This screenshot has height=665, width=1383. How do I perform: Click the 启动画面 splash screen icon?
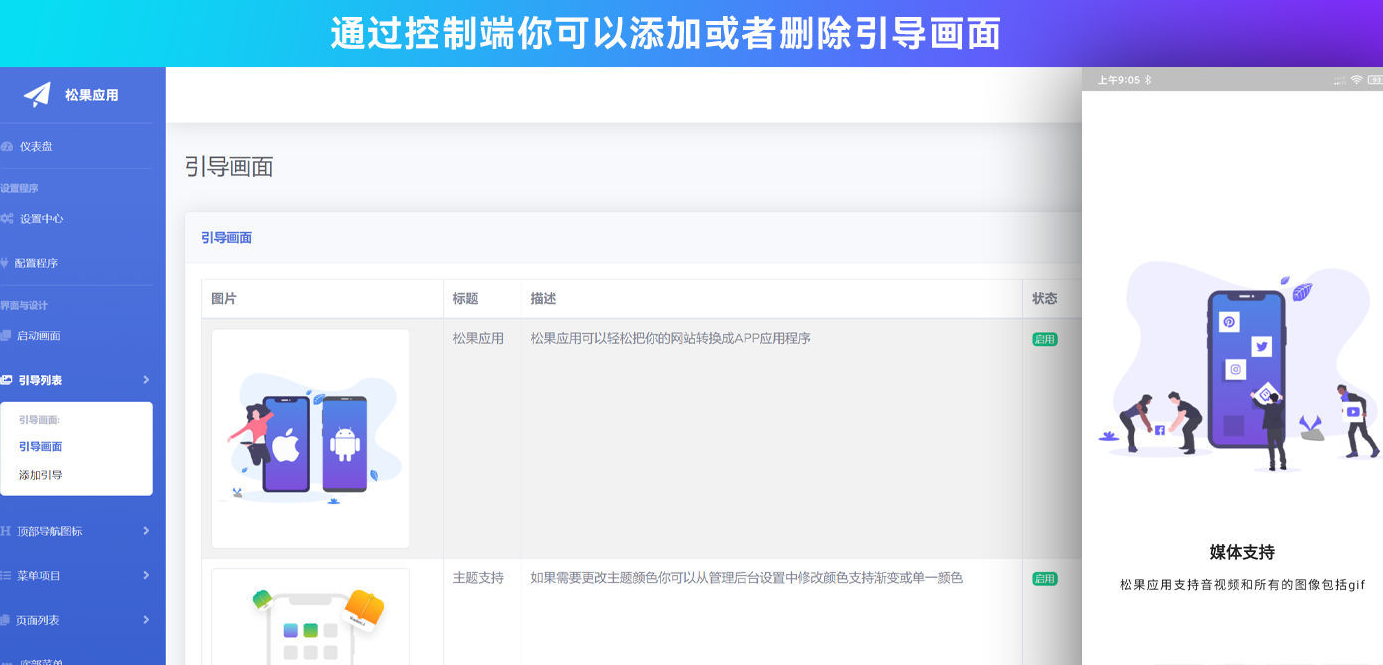(9, 335)
